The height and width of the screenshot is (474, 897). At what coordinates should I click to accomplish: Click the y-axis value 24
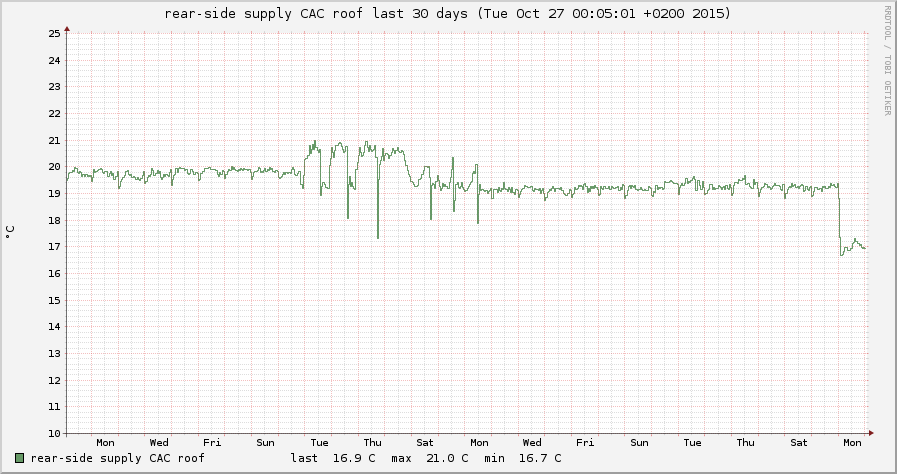[x=54, y=60]
